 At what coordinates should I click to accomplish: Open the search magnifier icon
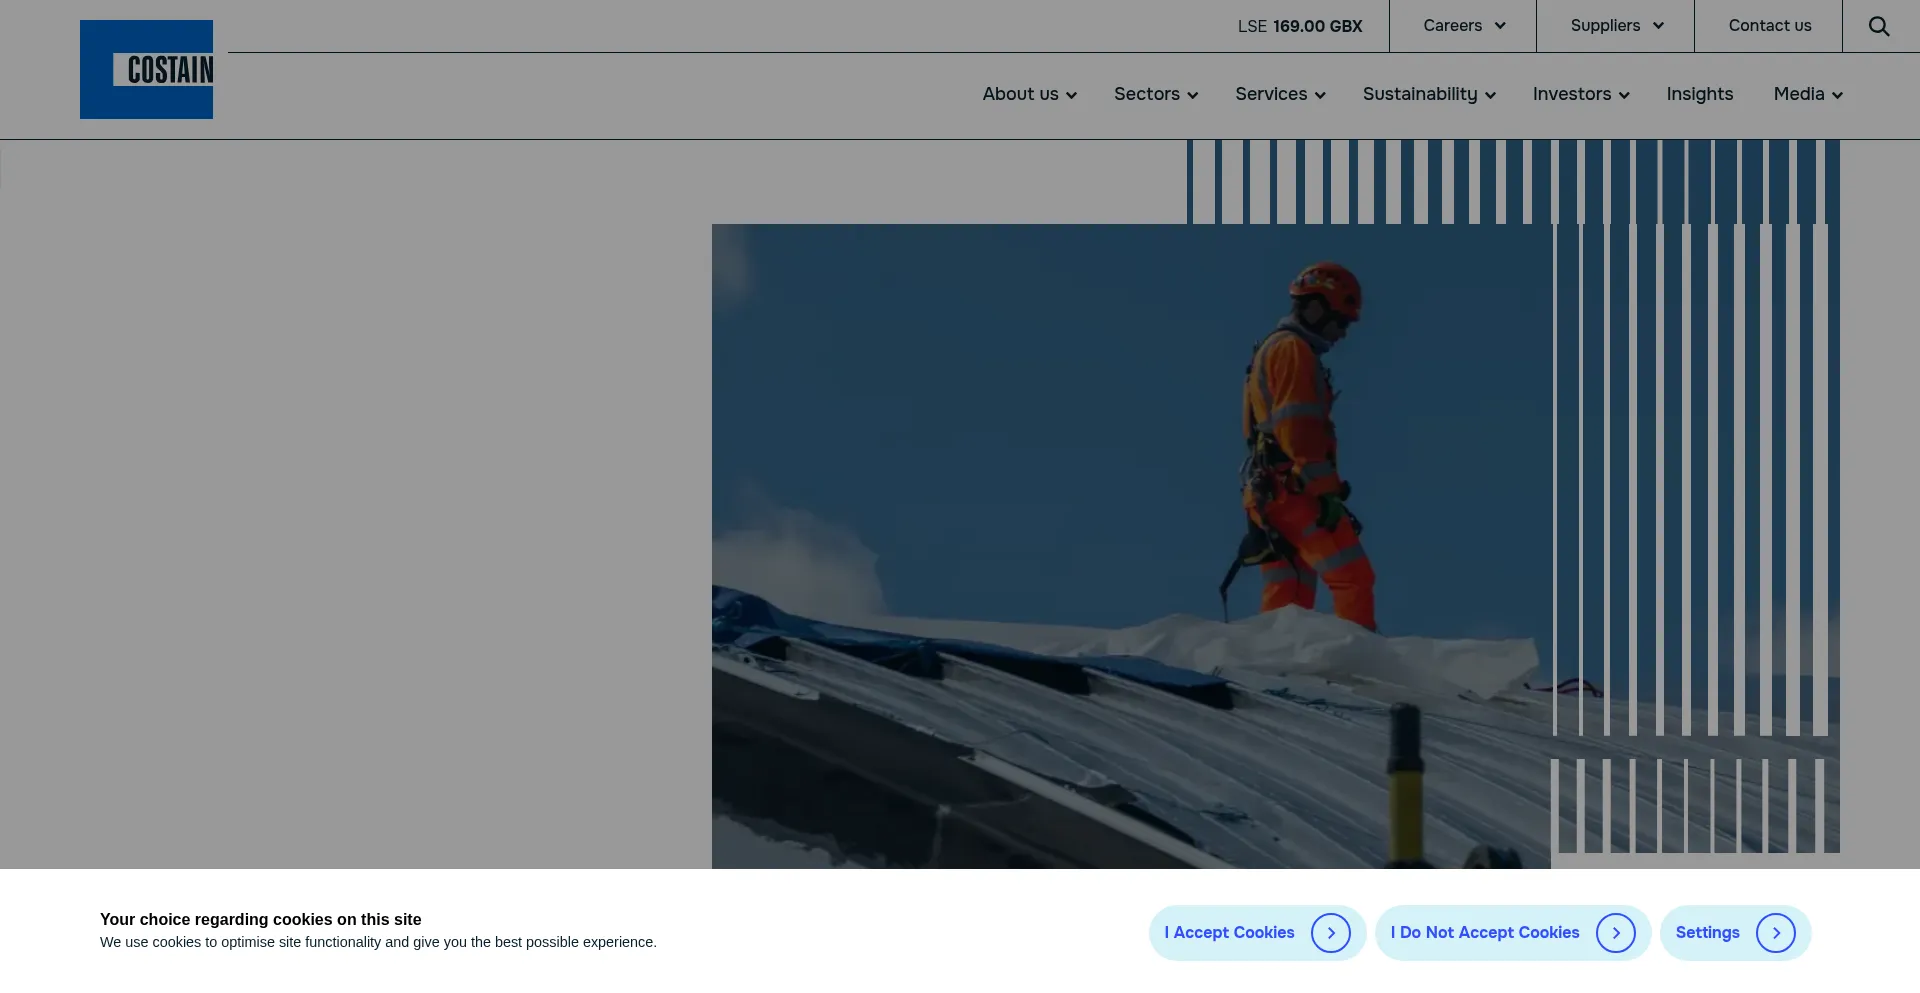[x=1879, y=26]
